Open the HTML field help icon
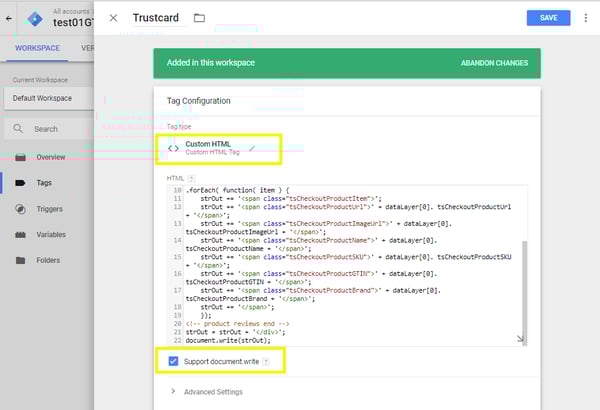 [x=191, y=178]
